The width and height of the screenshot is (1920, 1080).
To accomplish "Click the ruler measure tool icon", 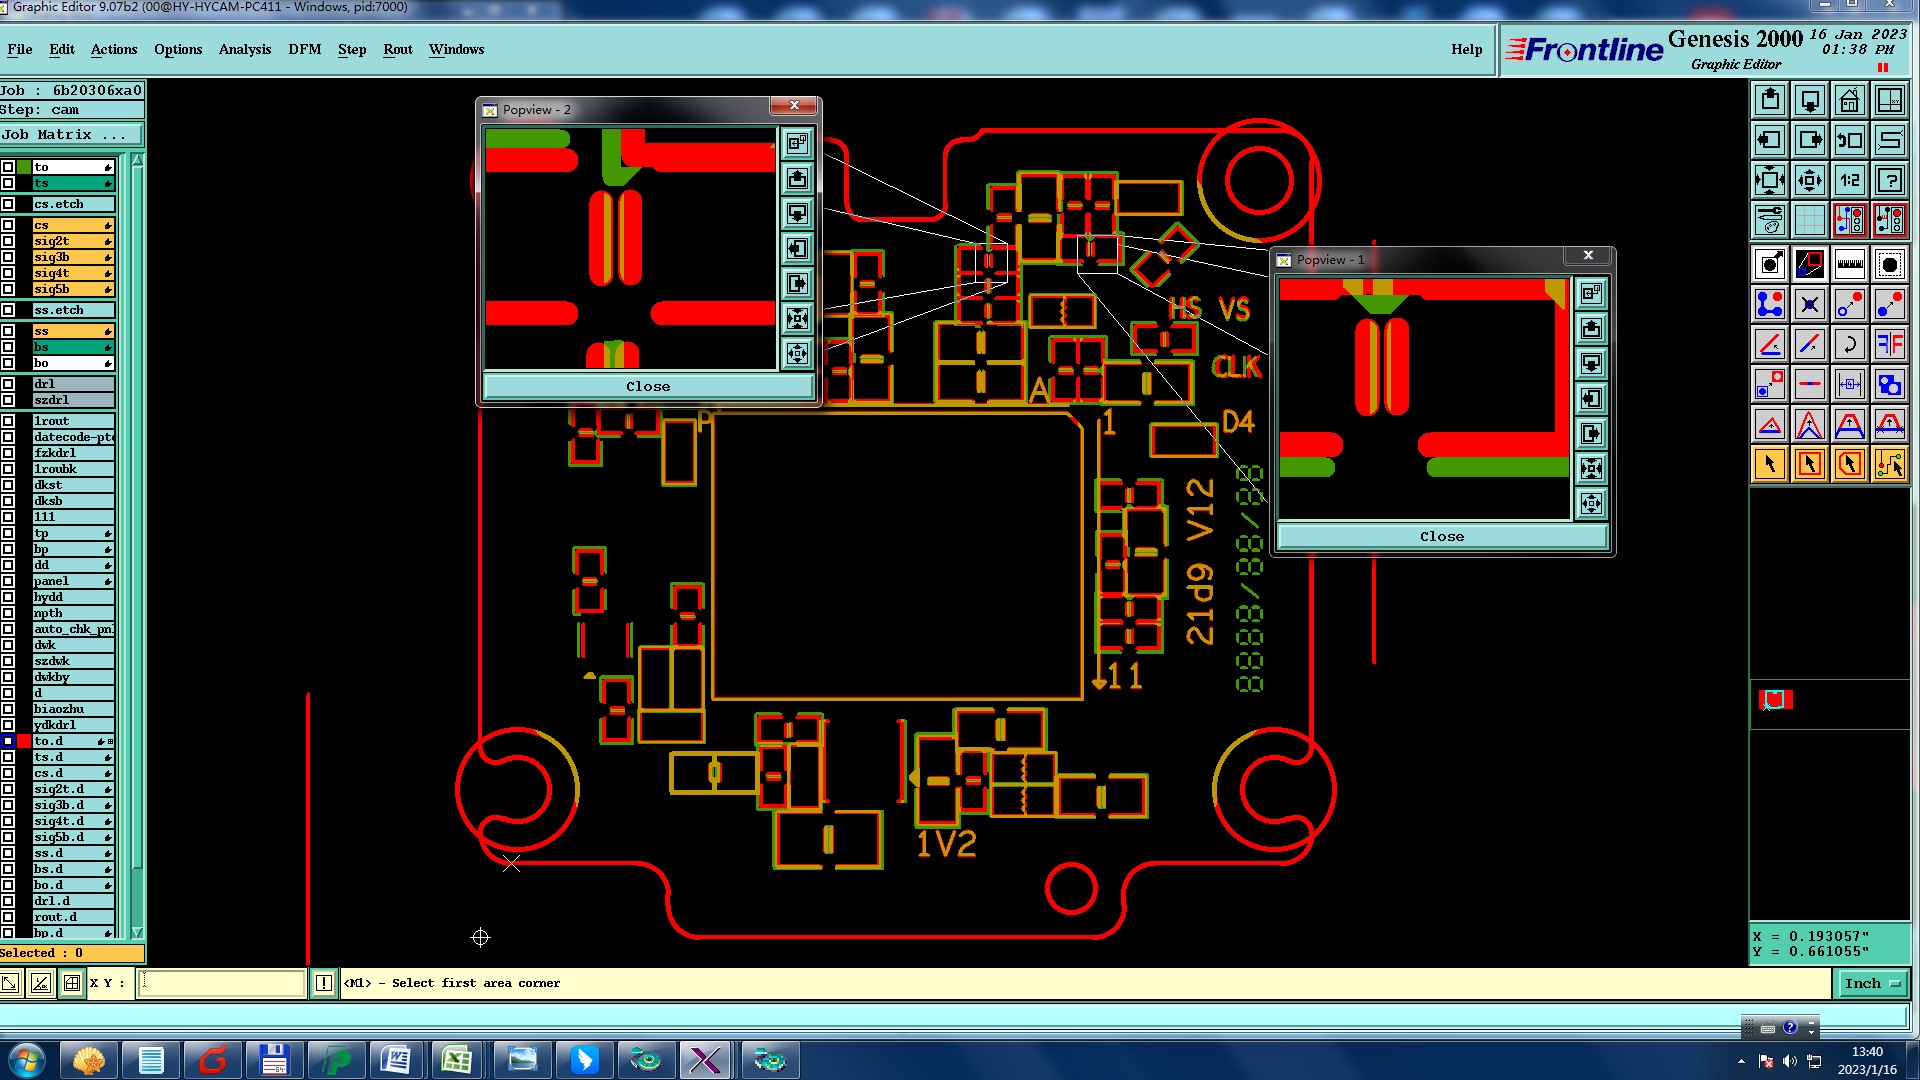I will tap(1849, 265).
